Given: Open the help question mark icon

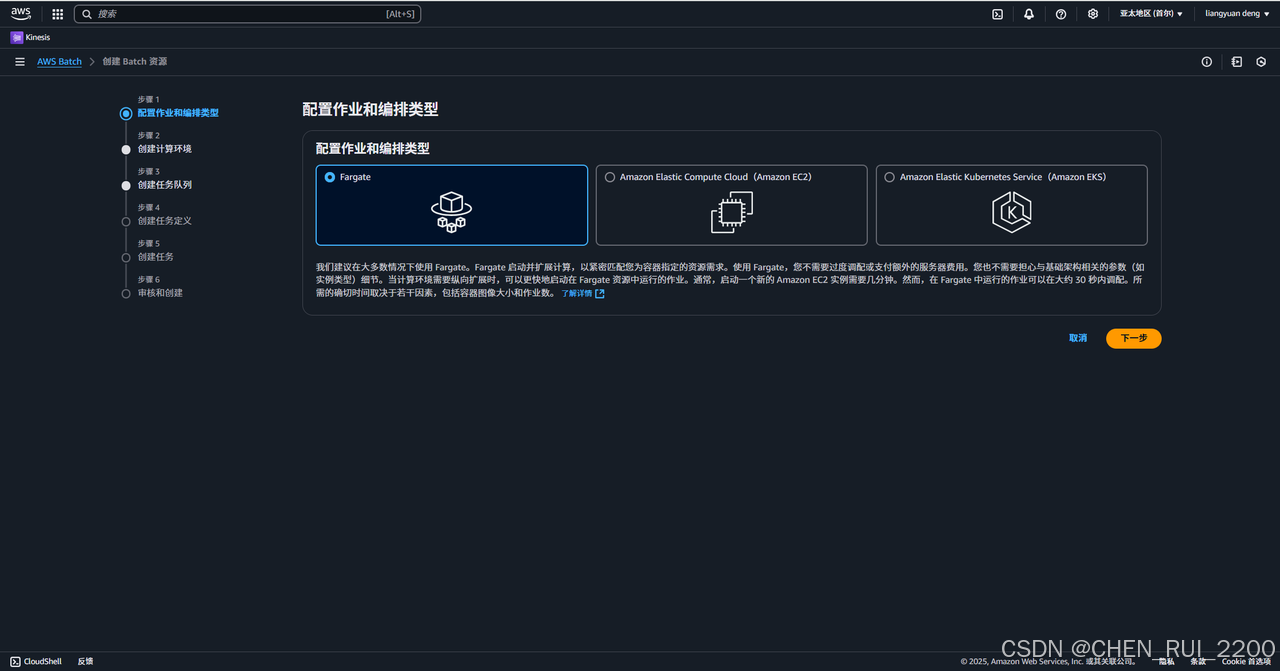Looking at the screenshot, I should click(1061, 14).
